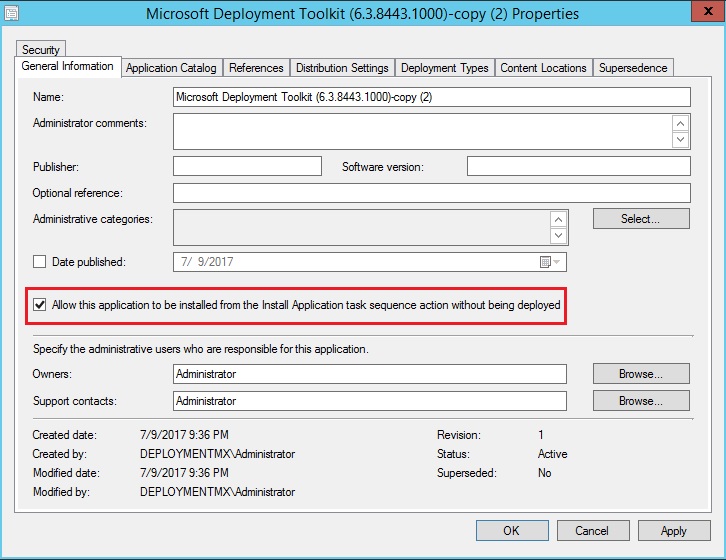Screen dimensions: 726x560
Task: Browse for Support contacts
Action: coord(640,401)
